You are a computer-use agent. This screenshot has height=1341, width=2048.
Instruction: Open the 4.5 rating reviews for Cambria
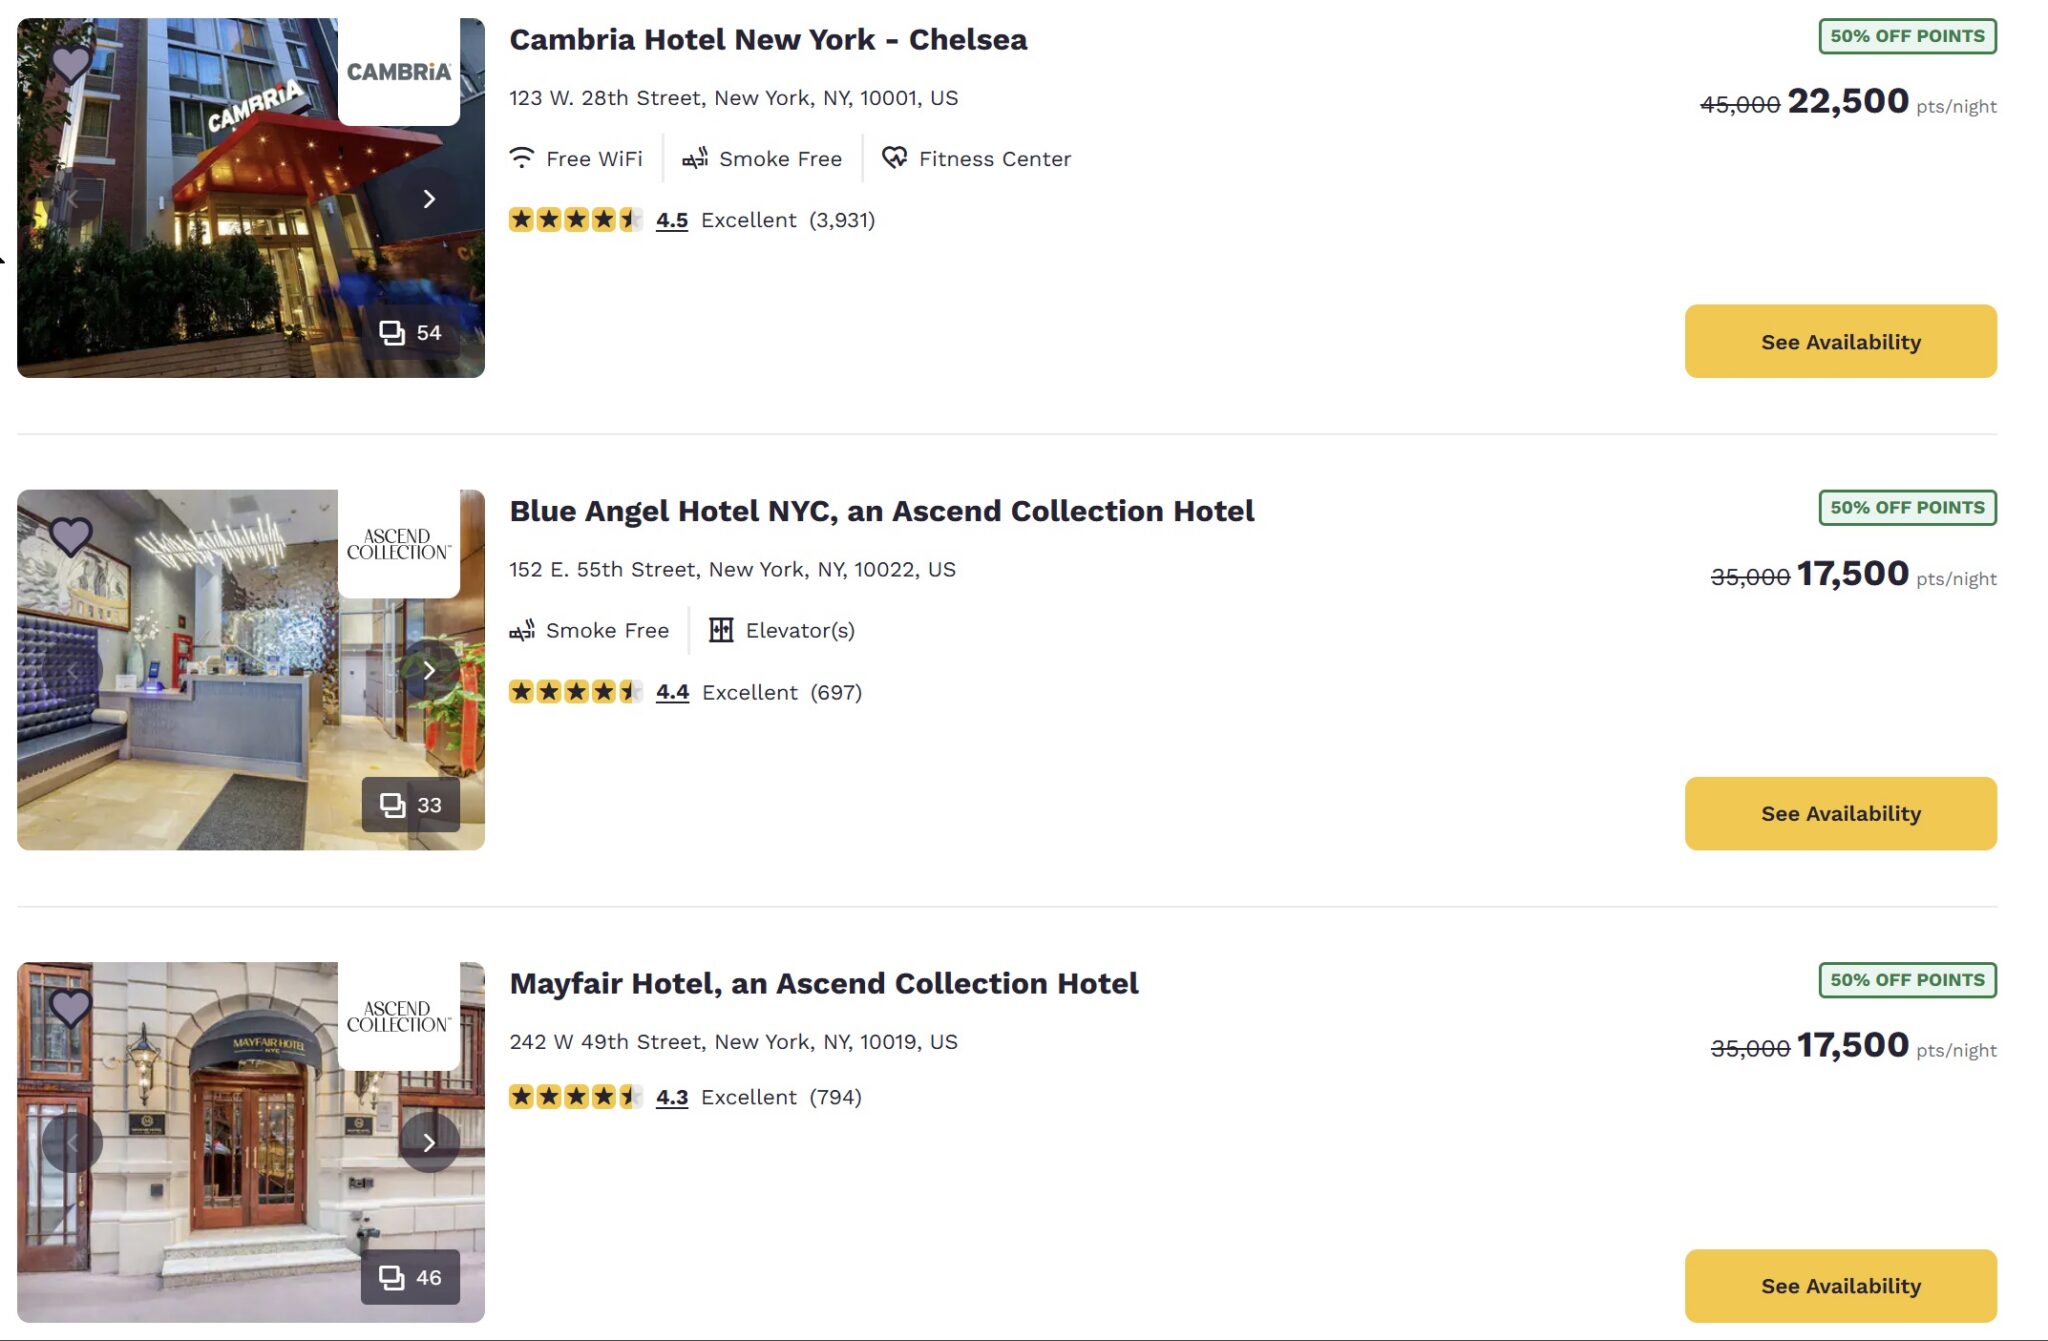pos(671,220)
